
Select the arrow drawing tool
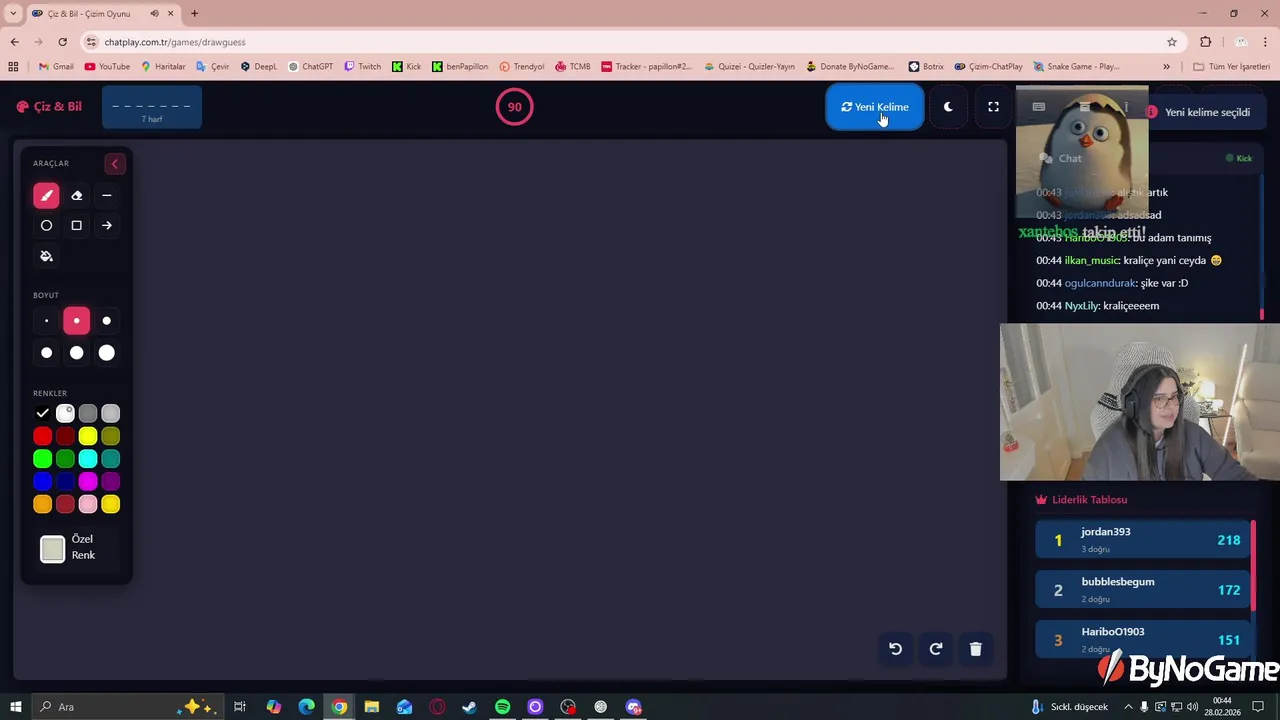coord(107,226)
